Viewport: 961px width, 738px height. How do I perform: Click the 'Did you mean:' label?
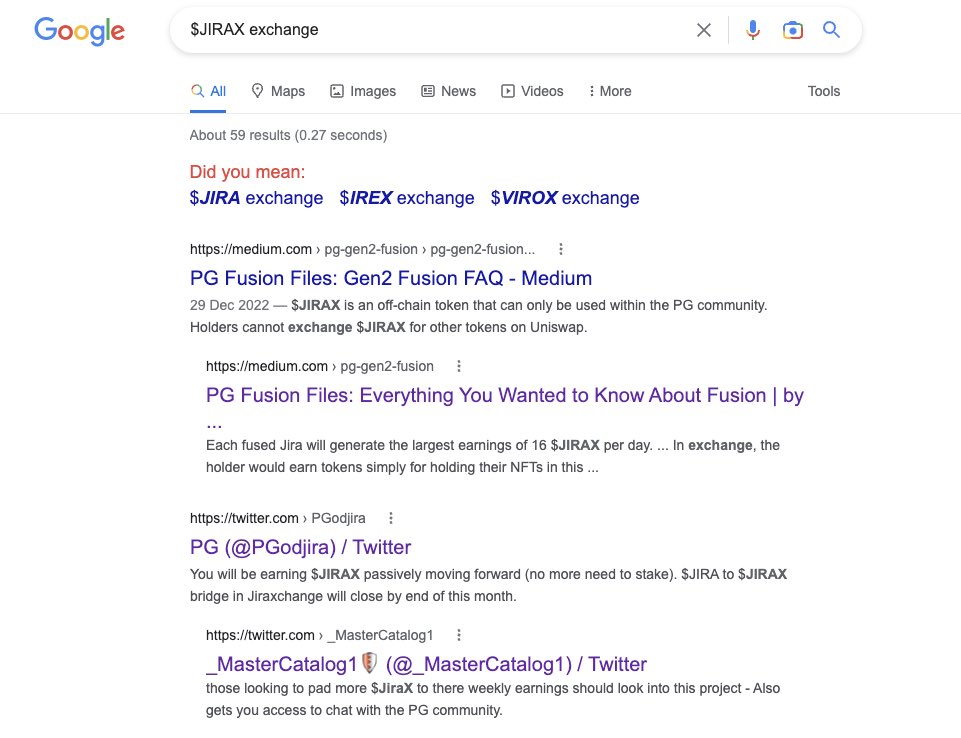pyautogui.click(x=247, y=172)
